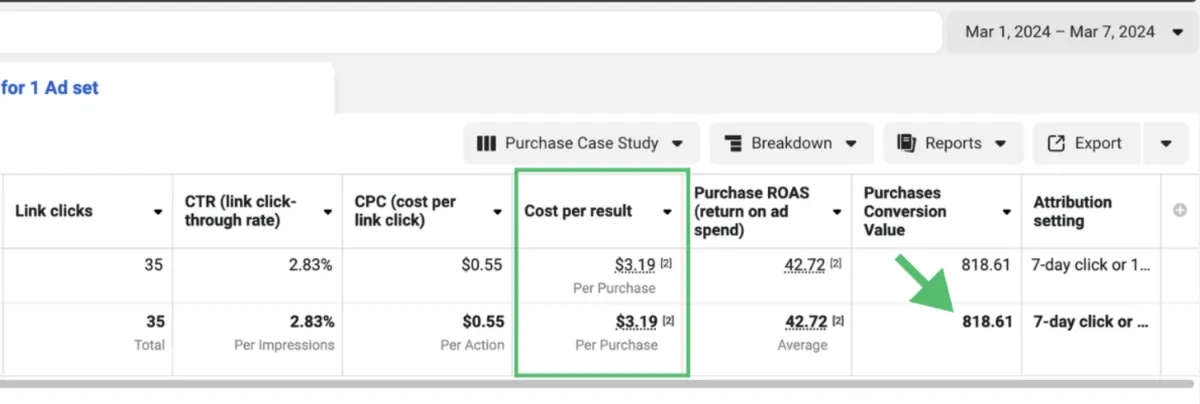The height and width of the screenshot is (404, 1200).
Task: Click the Reports document icon
Action: 907,143
